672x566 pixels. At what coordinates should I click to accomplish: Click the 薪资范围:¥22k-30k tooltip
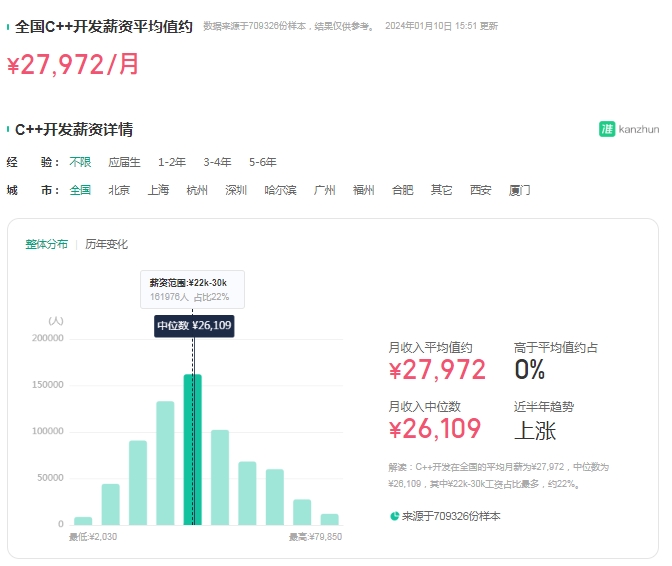point(192,290)
